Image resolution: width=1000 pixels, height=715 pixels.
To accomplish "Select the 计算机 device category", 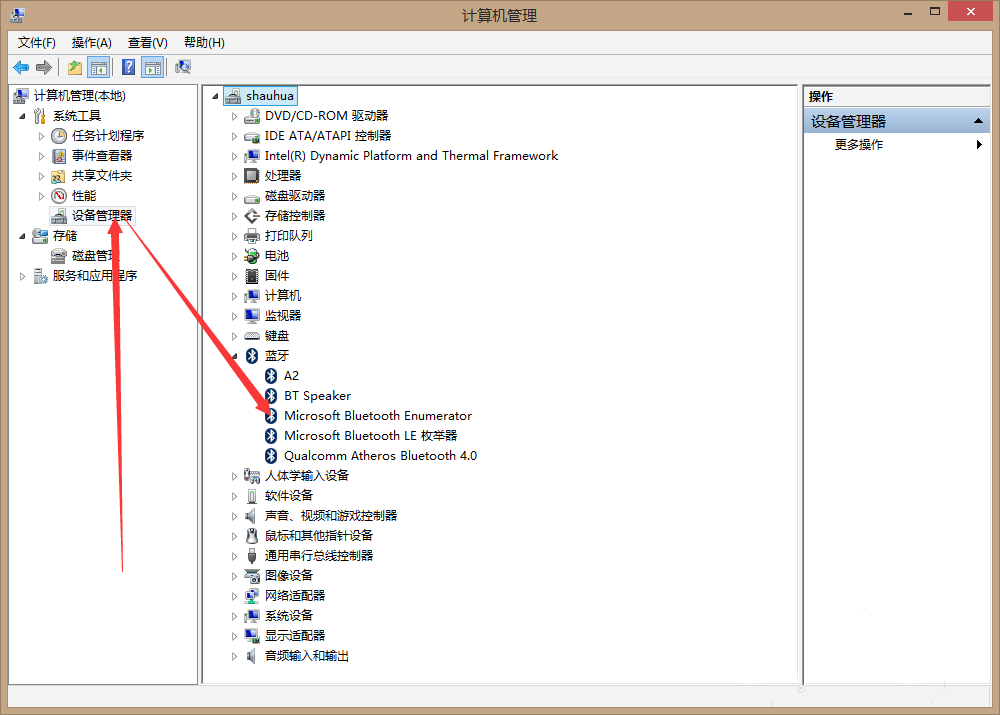I will click(283, 296).
